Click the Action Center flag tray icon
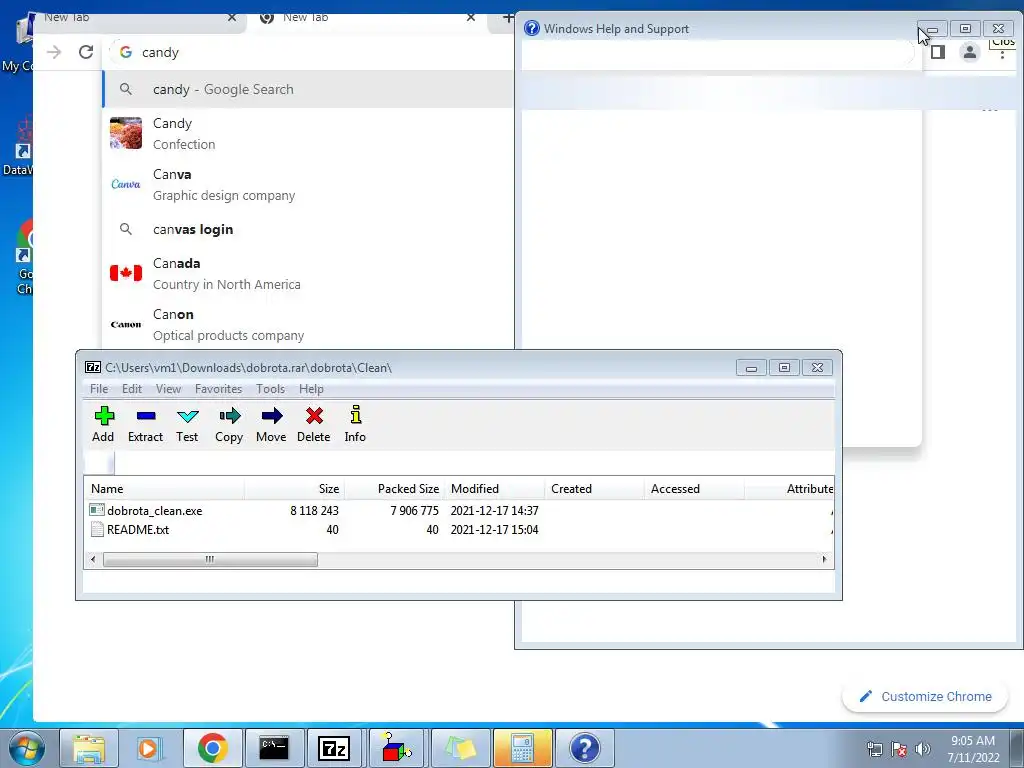 pyautogui.click(x=899, y=749)
